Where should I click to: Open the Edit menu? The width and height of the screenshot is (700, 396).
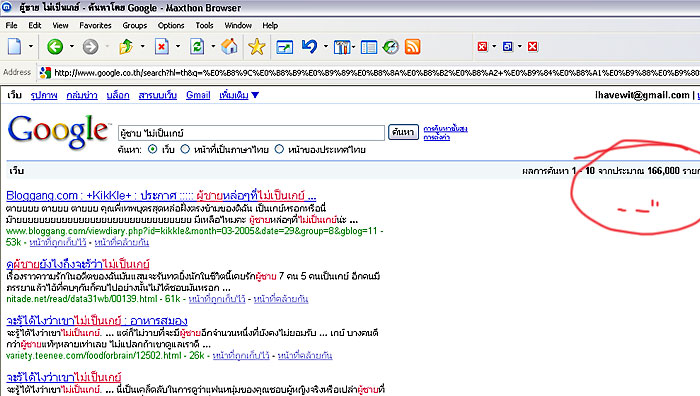[x=35, y=25]
